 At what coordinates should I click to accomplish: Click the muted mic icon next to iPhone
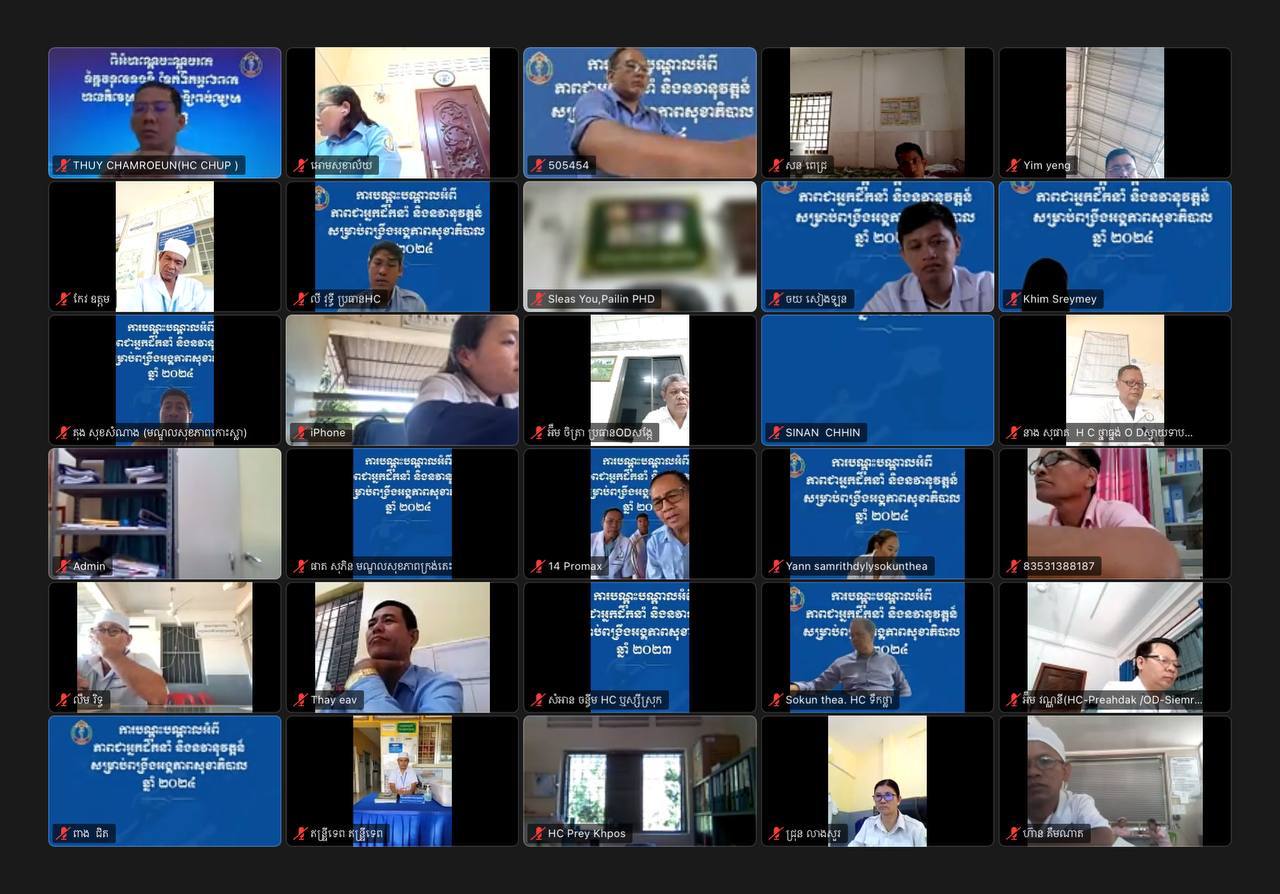[300, 433]
